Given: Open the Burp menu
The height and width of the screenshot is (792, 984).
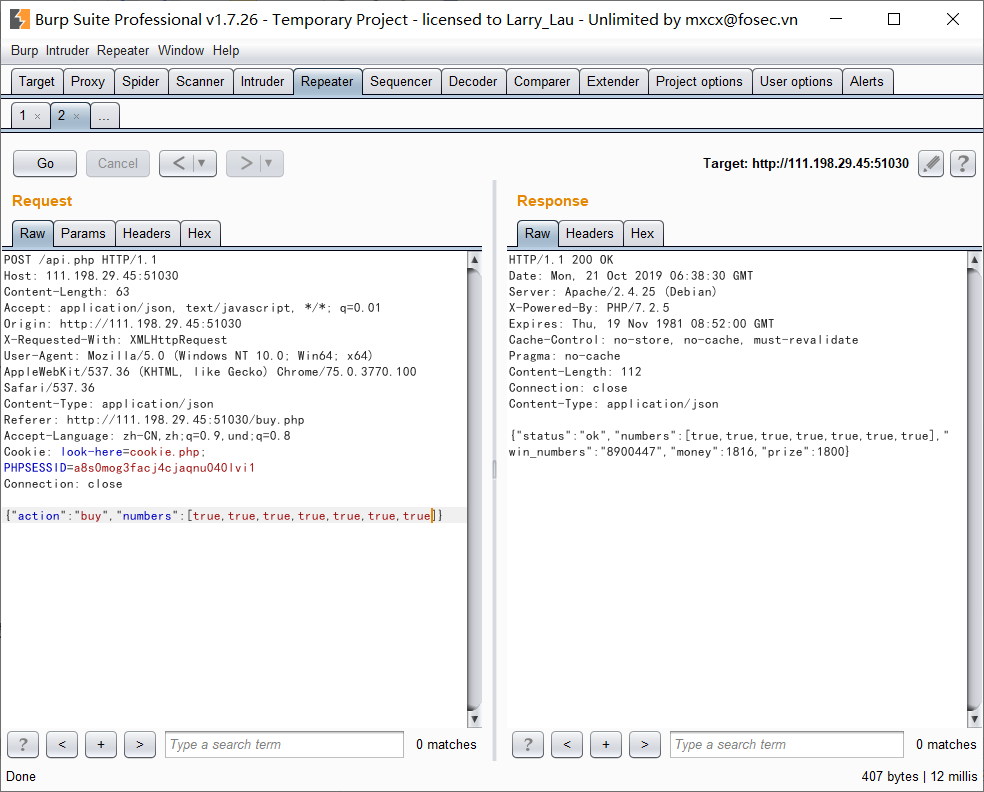Looking at the screenshot, I should (x=24, y=51).
